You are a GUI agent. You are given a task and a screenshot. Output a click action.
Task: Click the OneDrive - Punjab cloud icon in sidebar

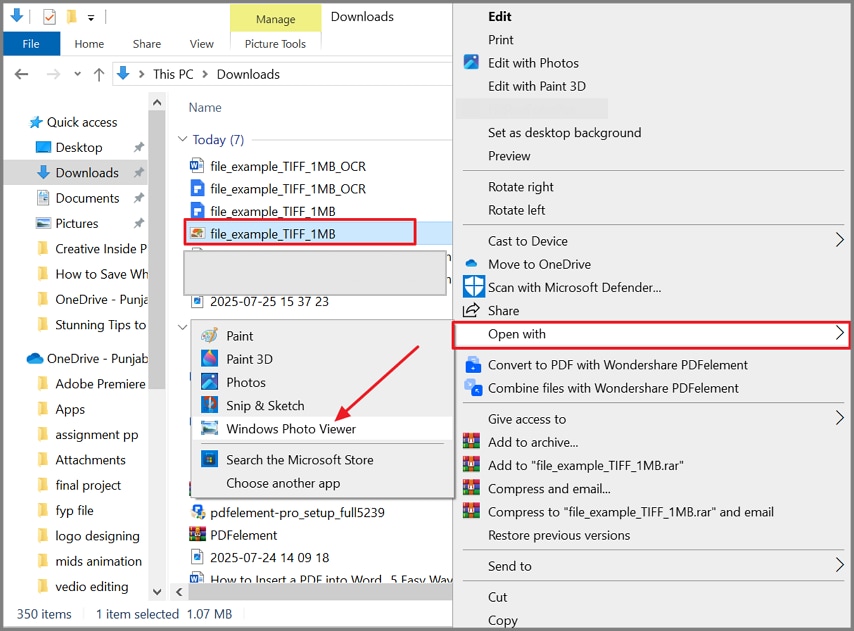point(34,358)
